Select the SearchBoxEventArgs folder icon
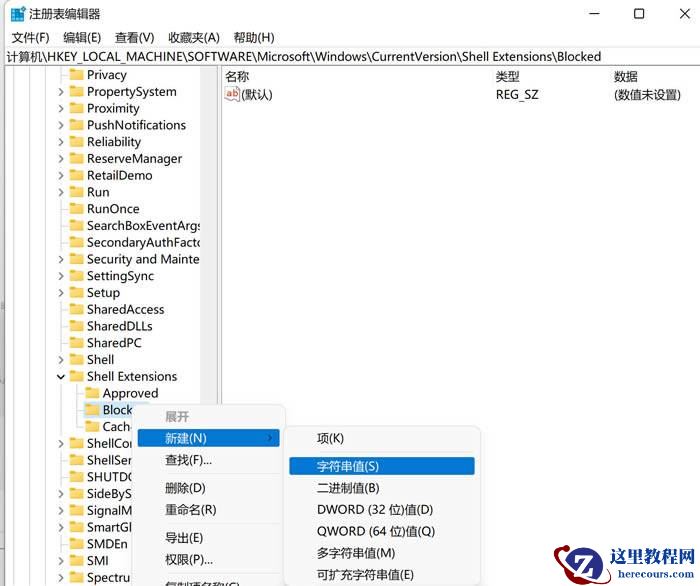The width and height of the screenshot is (700, 586). 77,225
